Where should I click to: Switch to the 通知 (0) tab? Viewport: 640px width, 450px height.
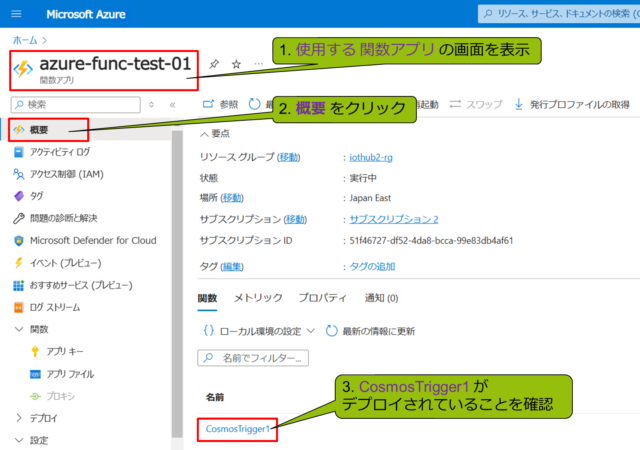(x=381, y=298)
